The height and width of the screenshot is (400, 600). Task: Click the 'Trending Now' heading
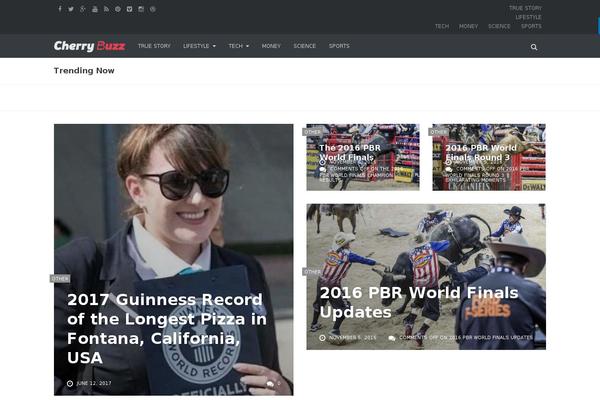(x=84, y=70)
